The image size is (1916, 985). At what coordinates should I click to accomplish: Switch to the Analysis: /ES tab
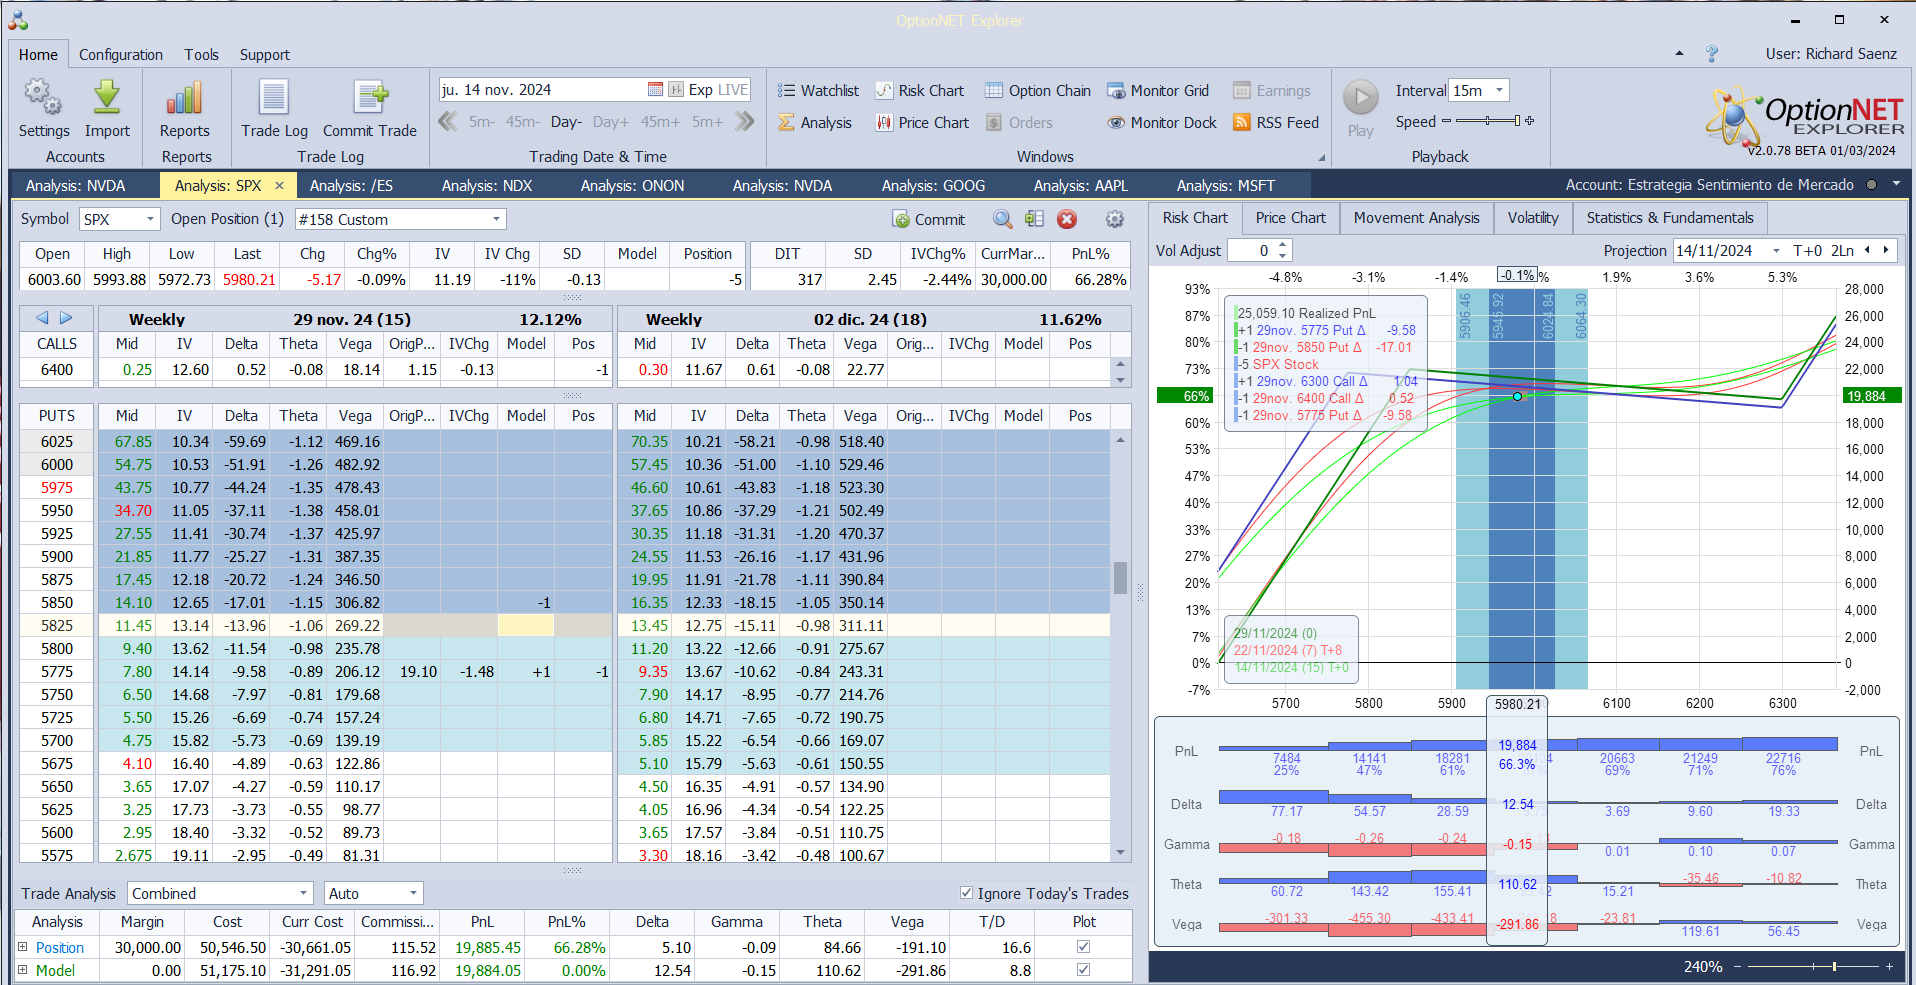(351, 186)
